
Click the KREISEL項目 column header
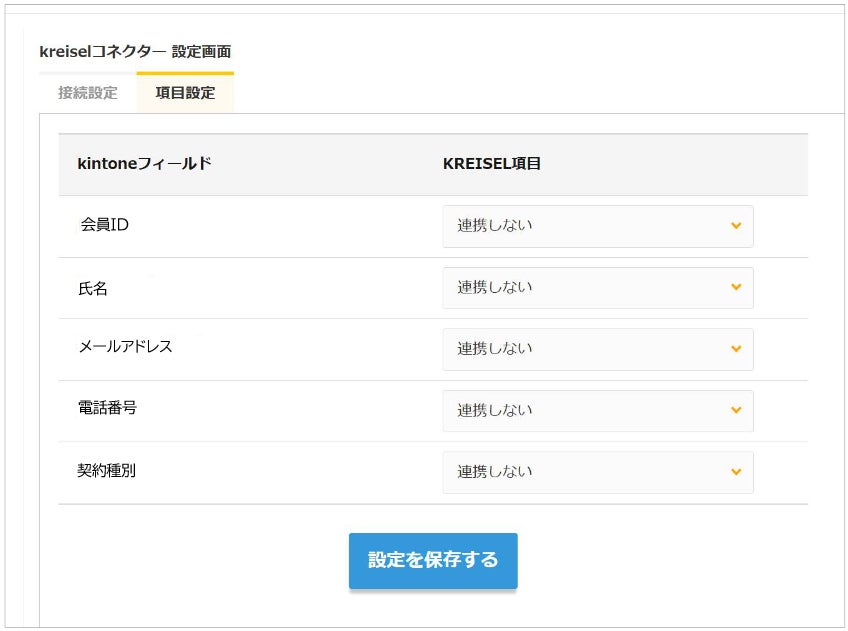tap(492, 163)
